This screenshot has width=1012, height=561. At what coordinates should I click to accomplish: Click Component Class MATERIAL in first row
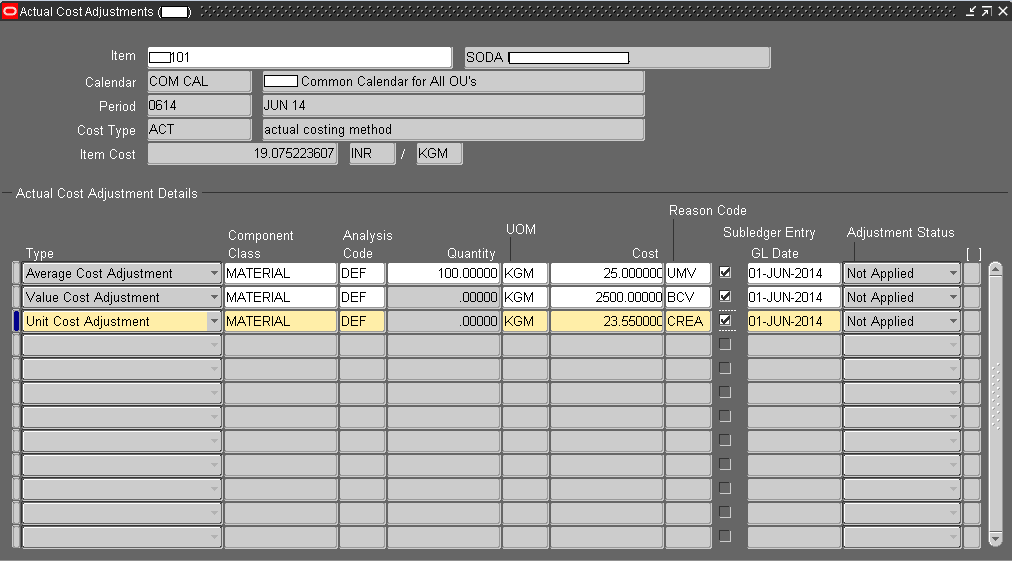280,274
